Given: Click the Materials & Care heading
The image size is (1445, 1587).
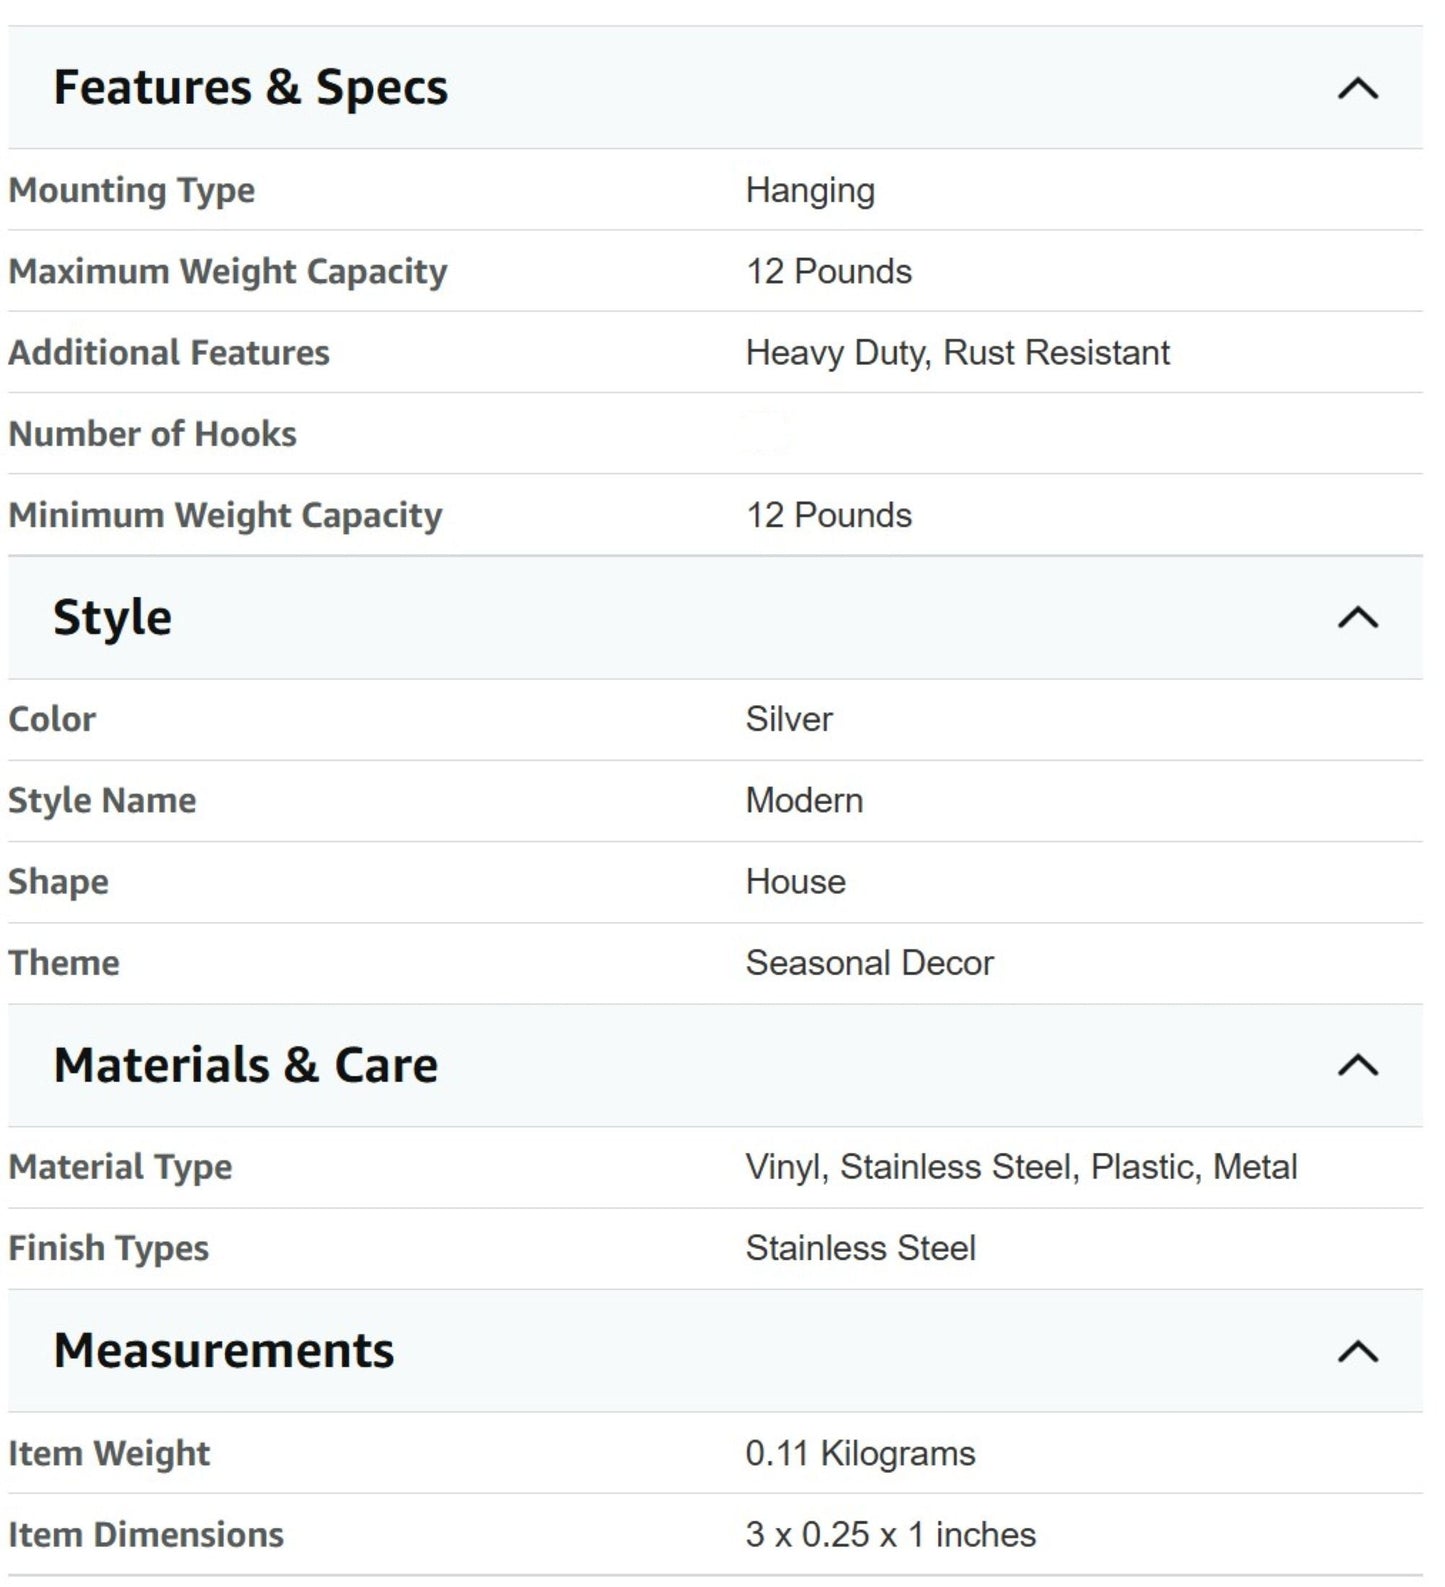Looking at the screenshot, I should click(245, 1065).
